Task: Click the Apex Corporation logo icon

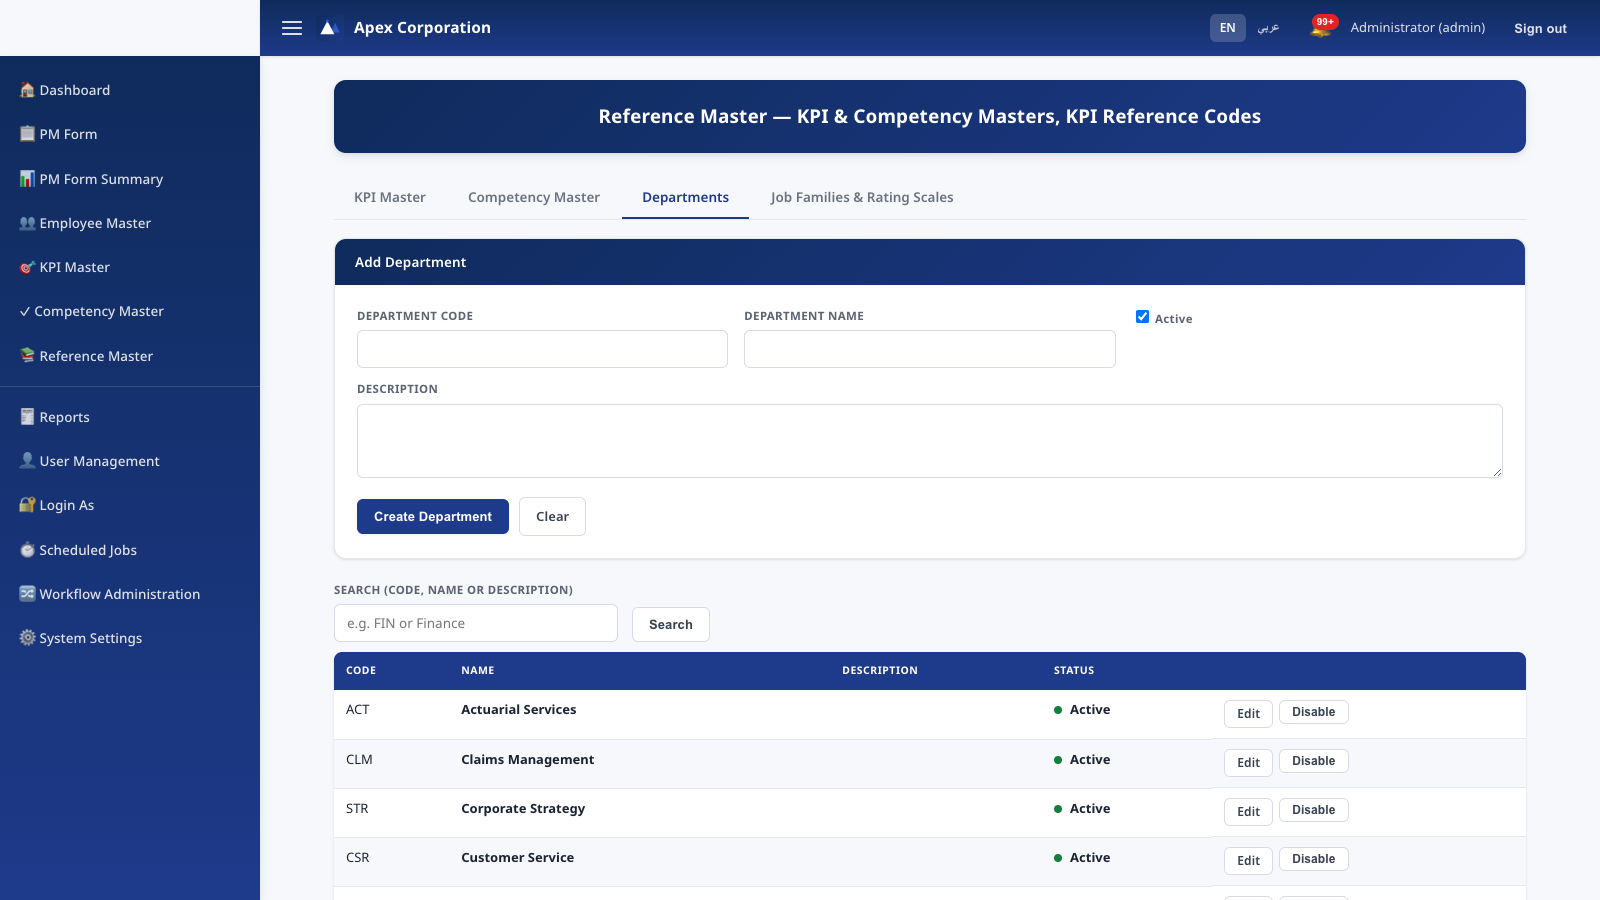Action: pyautogui.click(x=329, y=28)
